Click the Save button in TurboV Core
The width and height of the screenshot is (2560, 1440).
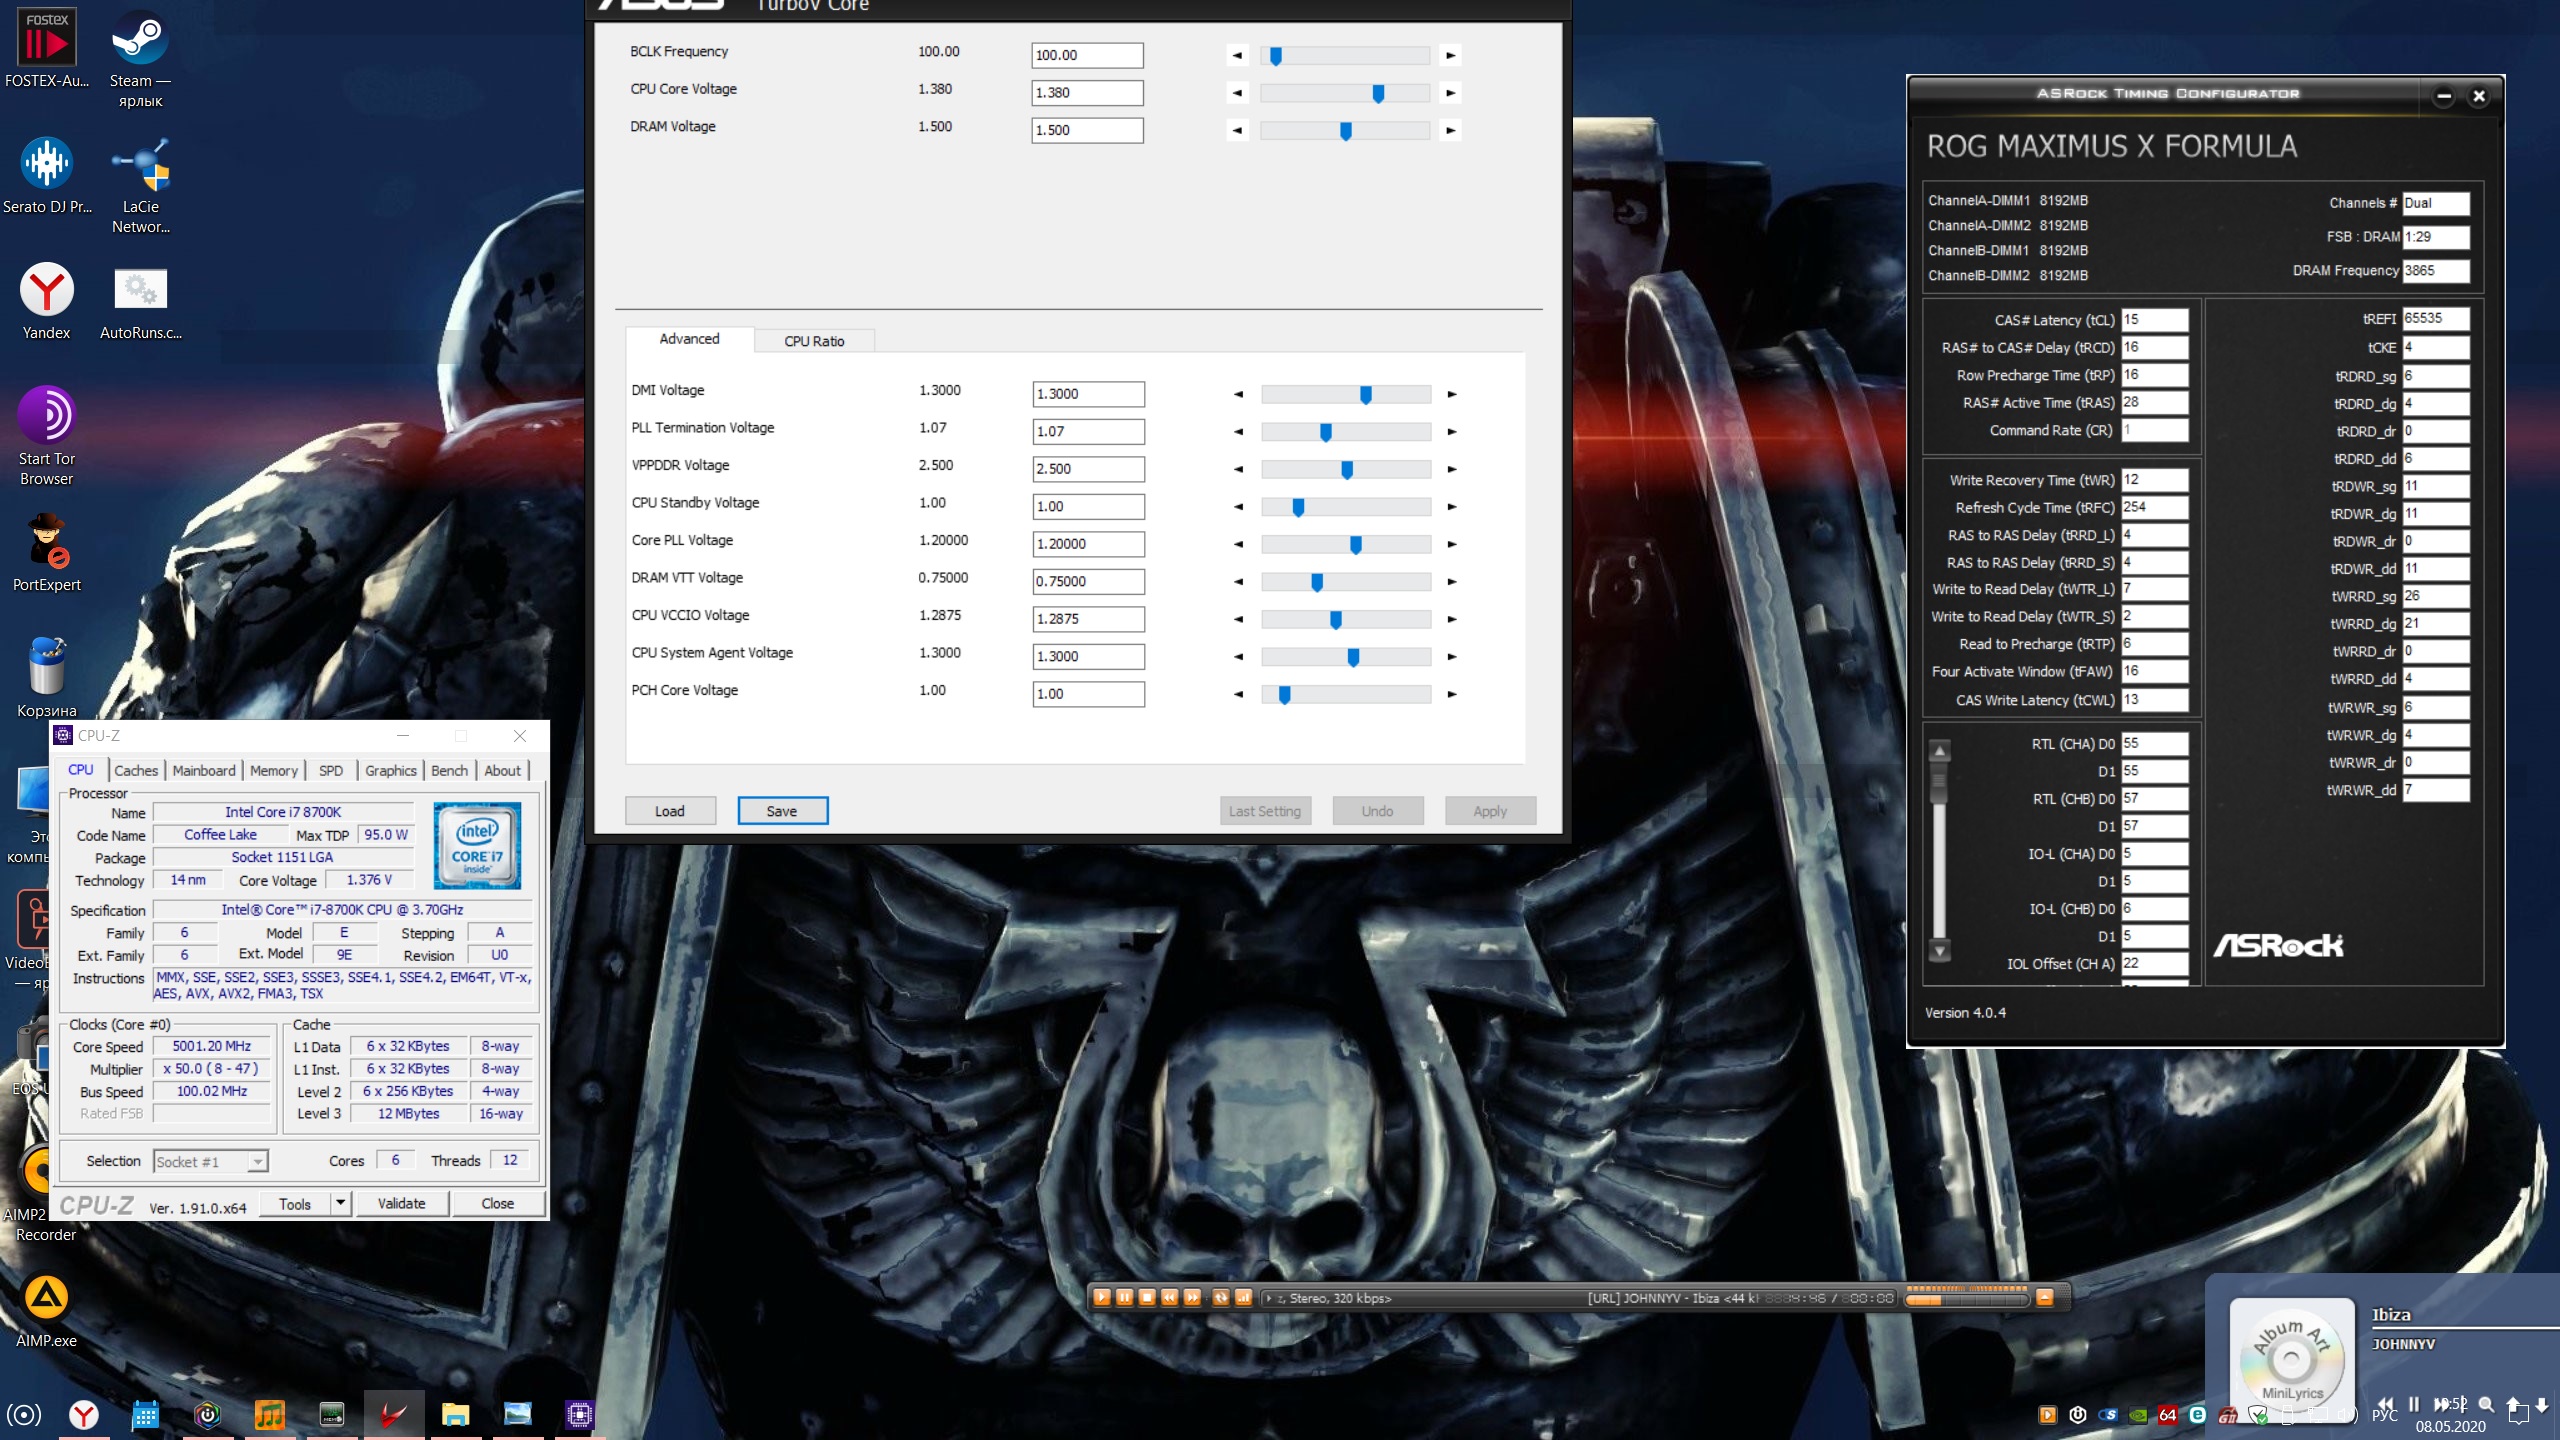pos(782,811)
